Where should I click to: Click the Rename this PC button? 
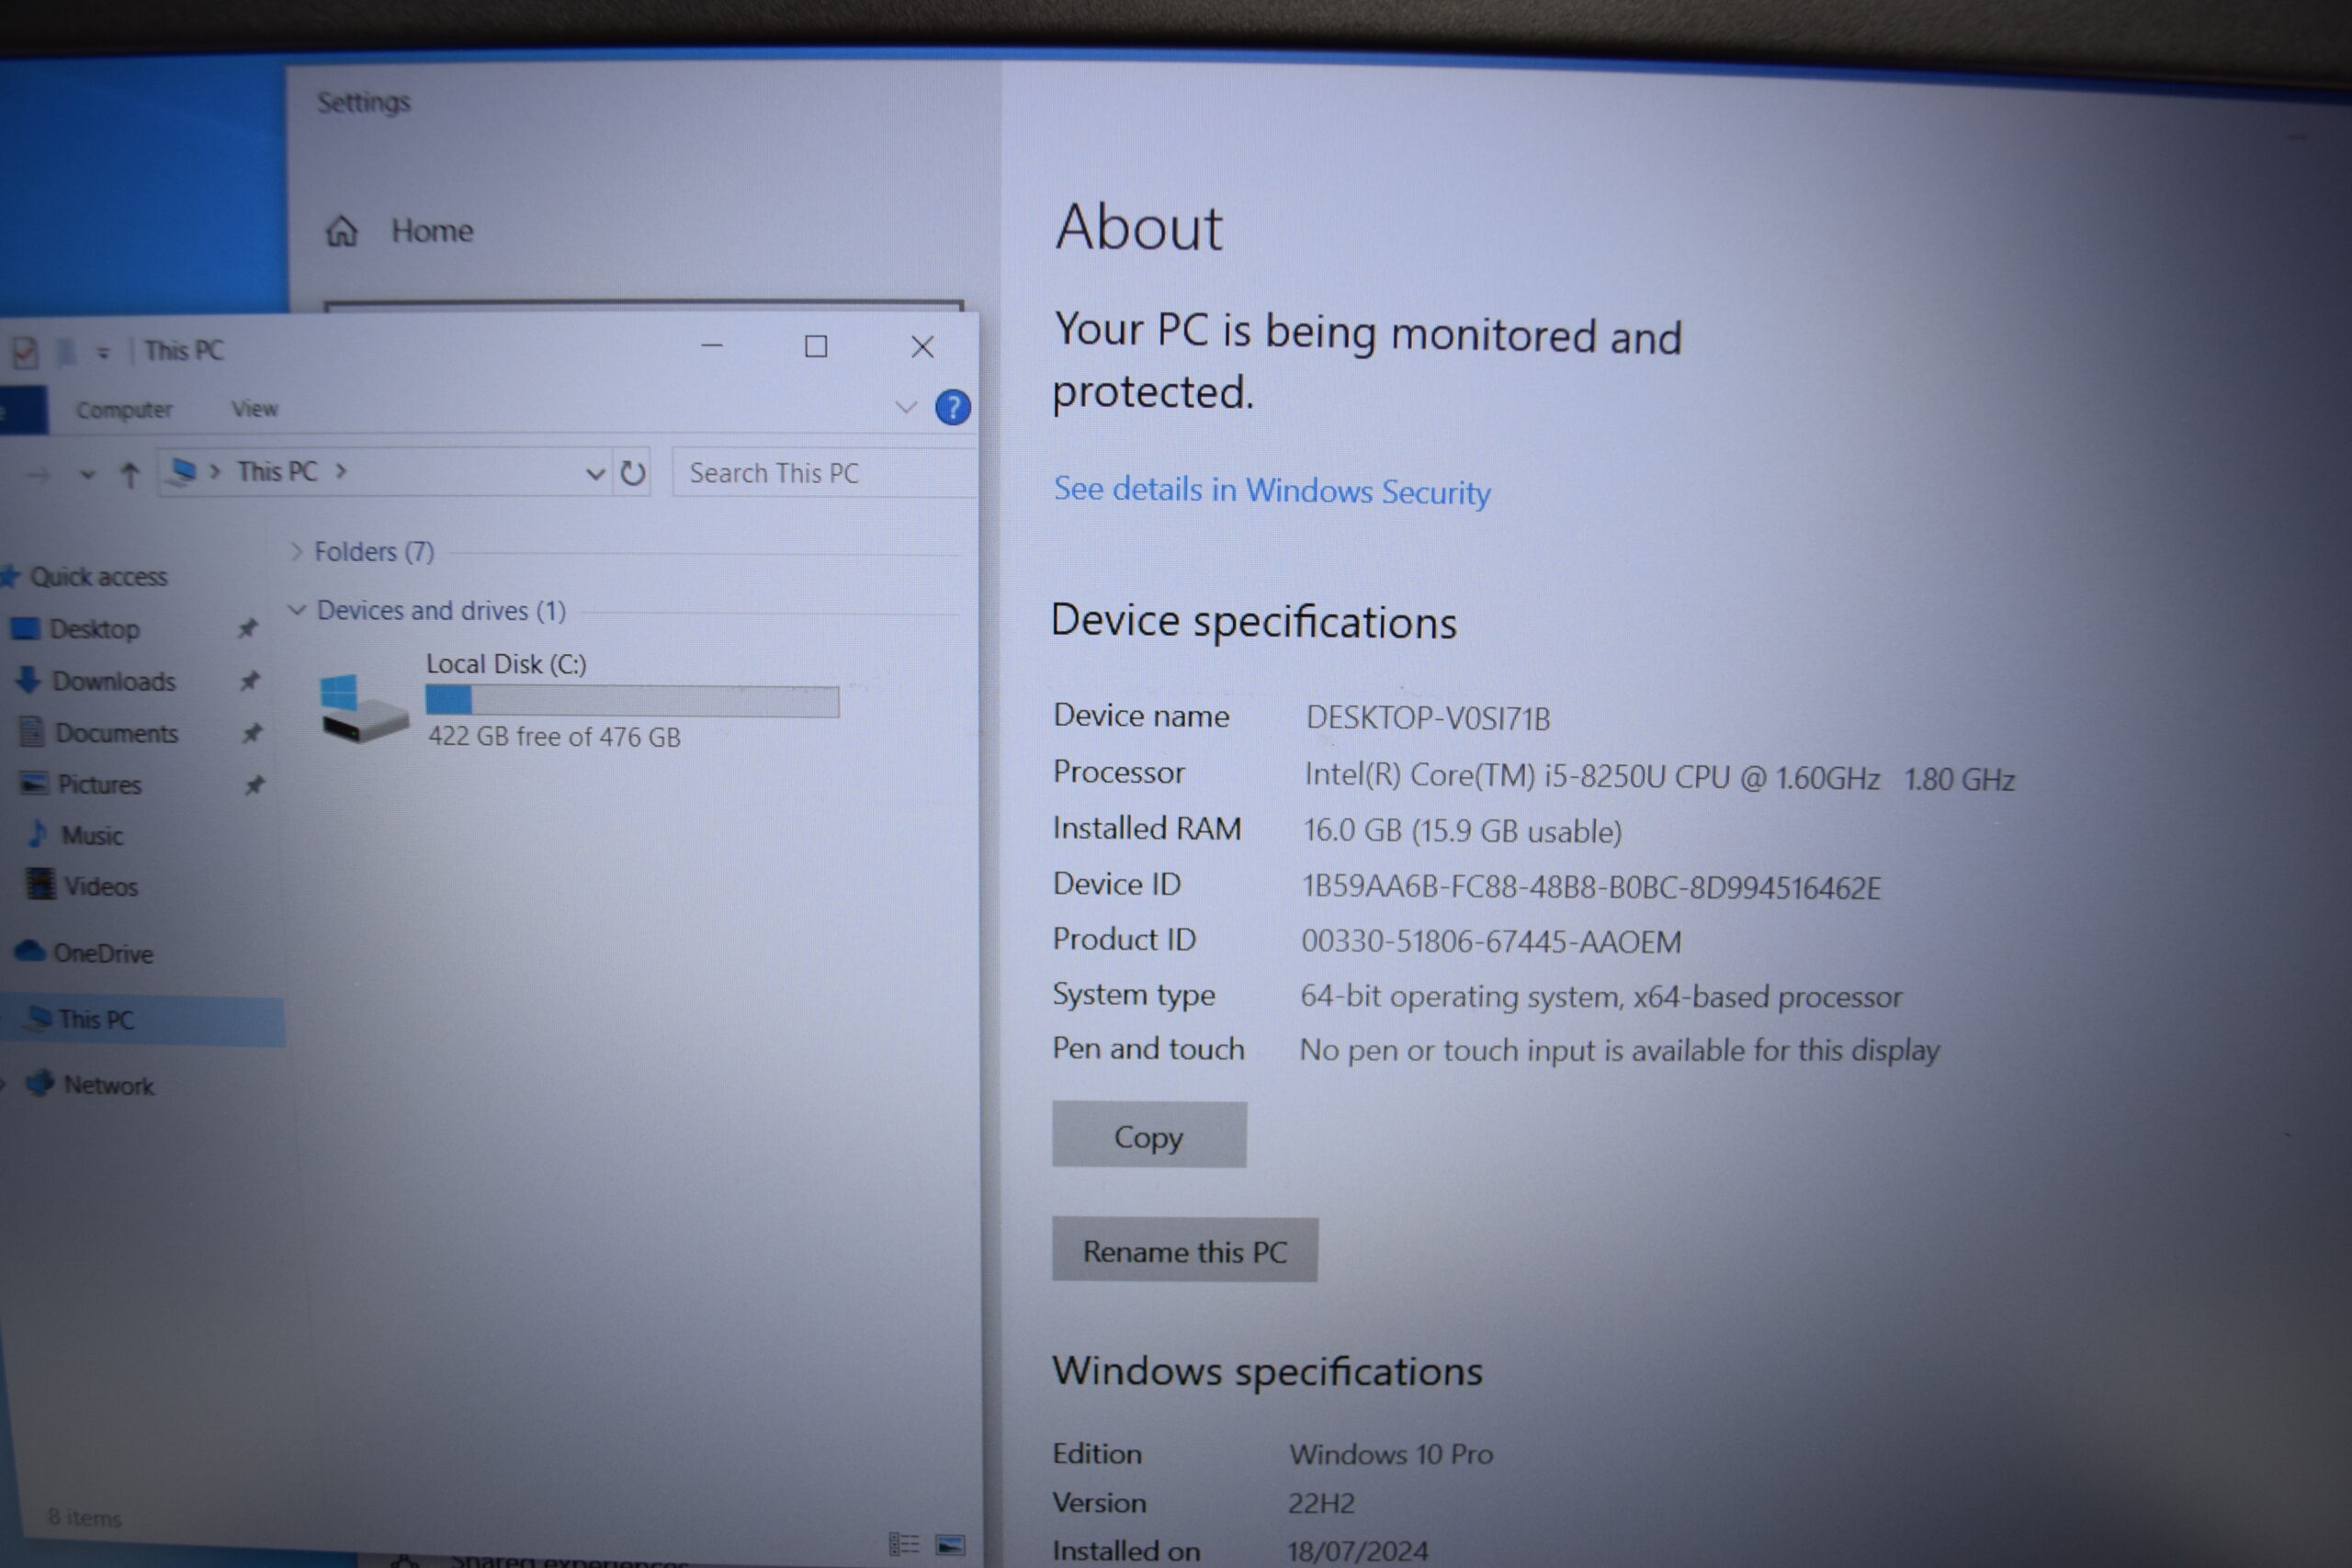(x=1184, y=1250)
